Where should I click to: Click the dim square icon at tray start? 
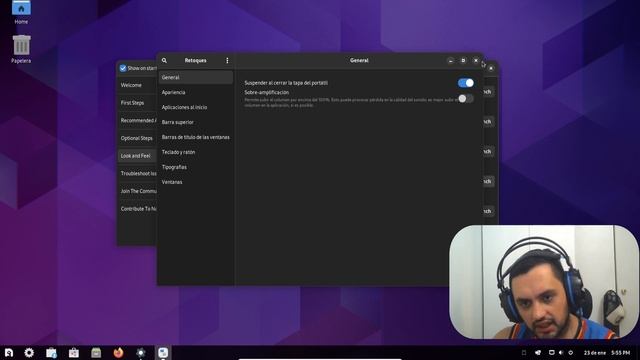coord(524,353)
